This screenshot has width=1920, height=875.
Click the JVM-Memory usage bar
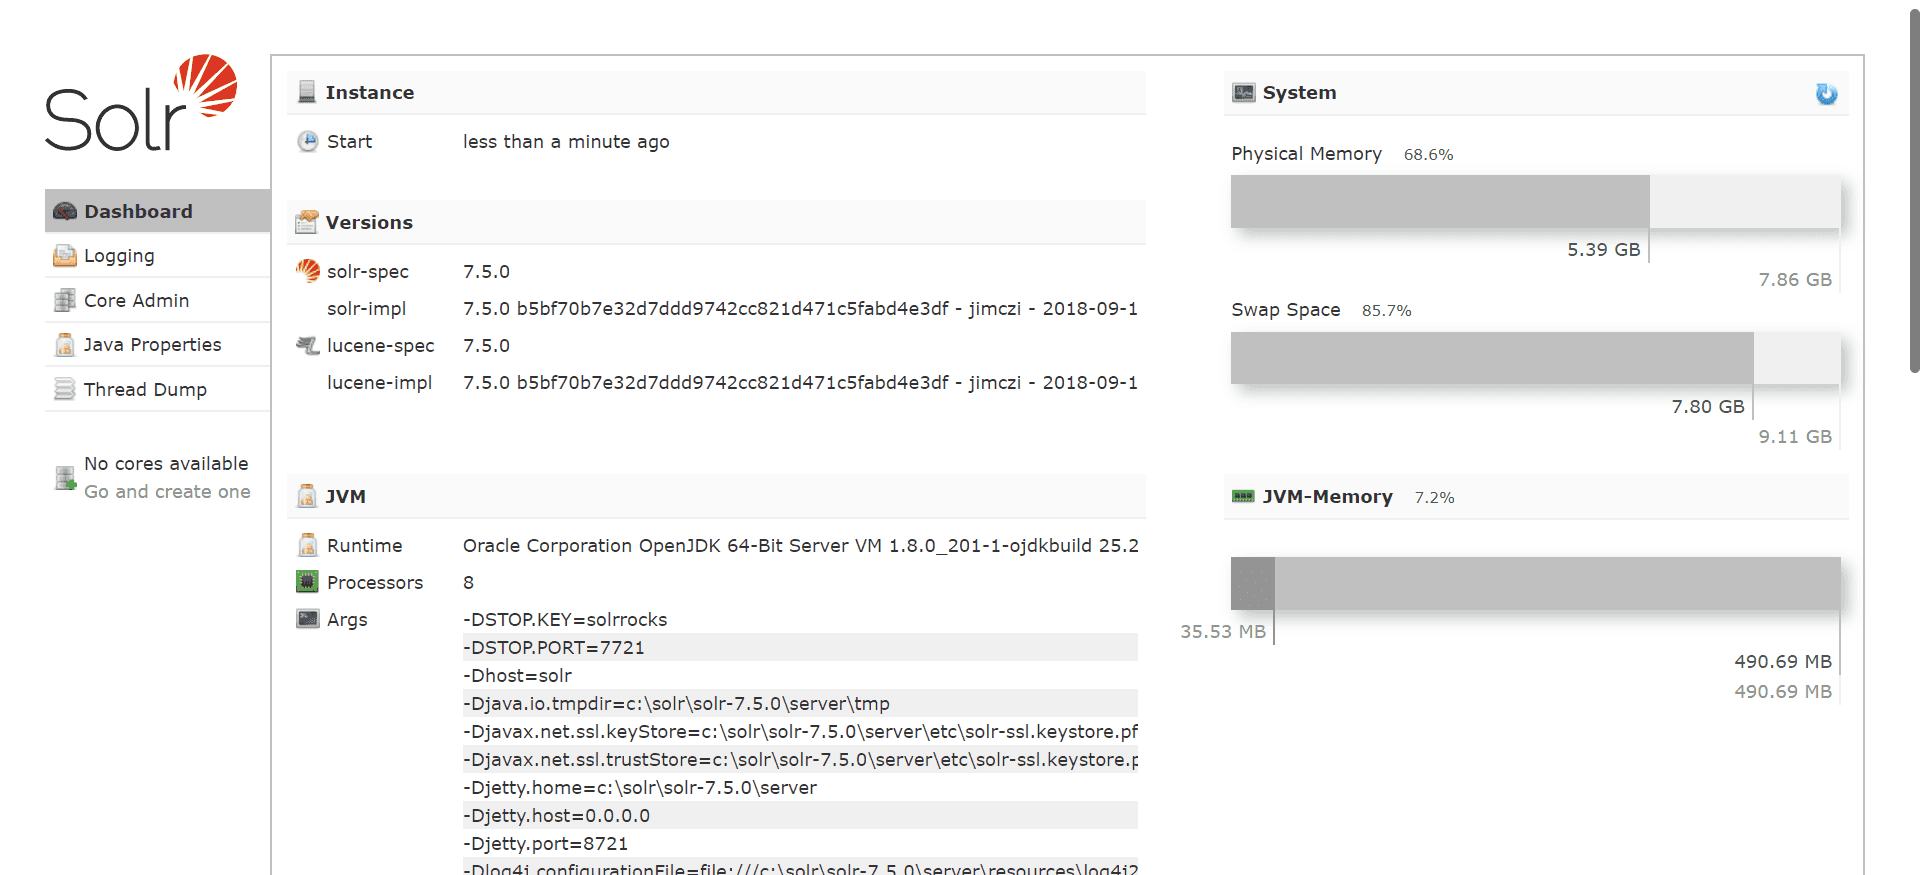coord(1536,584)
